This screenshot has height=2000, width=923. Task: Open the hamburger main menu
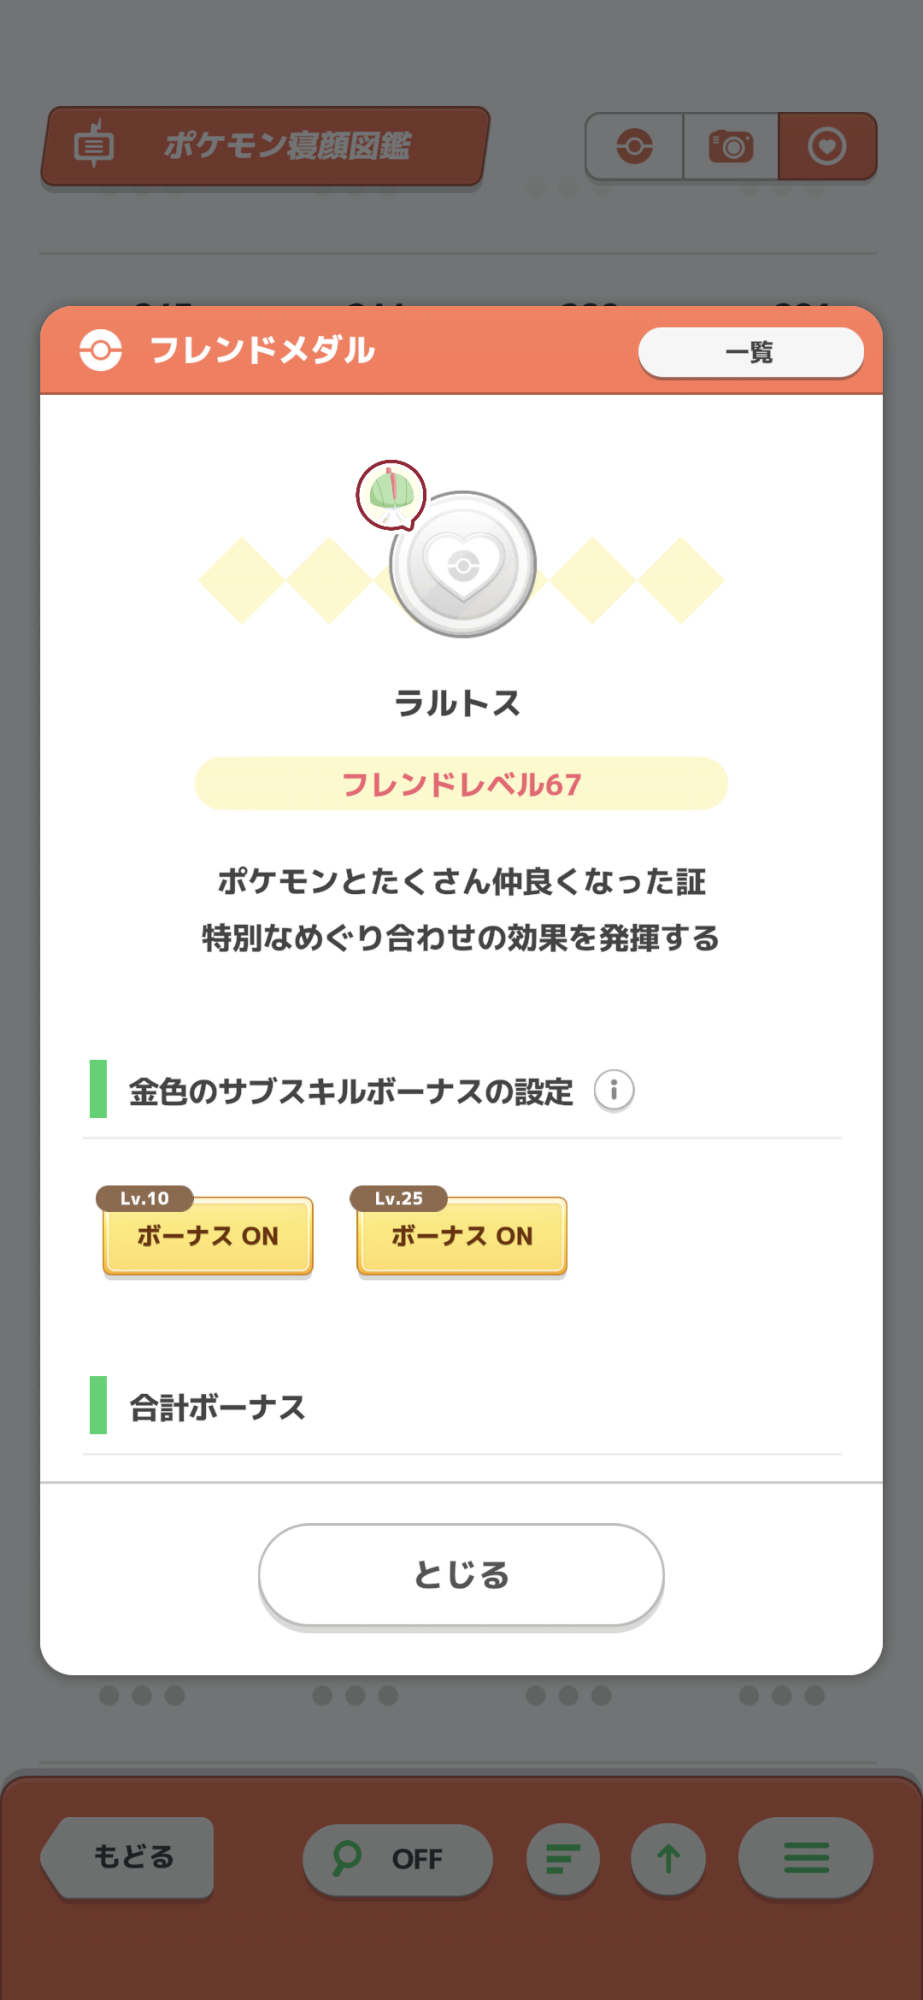tap(806, 1858)
